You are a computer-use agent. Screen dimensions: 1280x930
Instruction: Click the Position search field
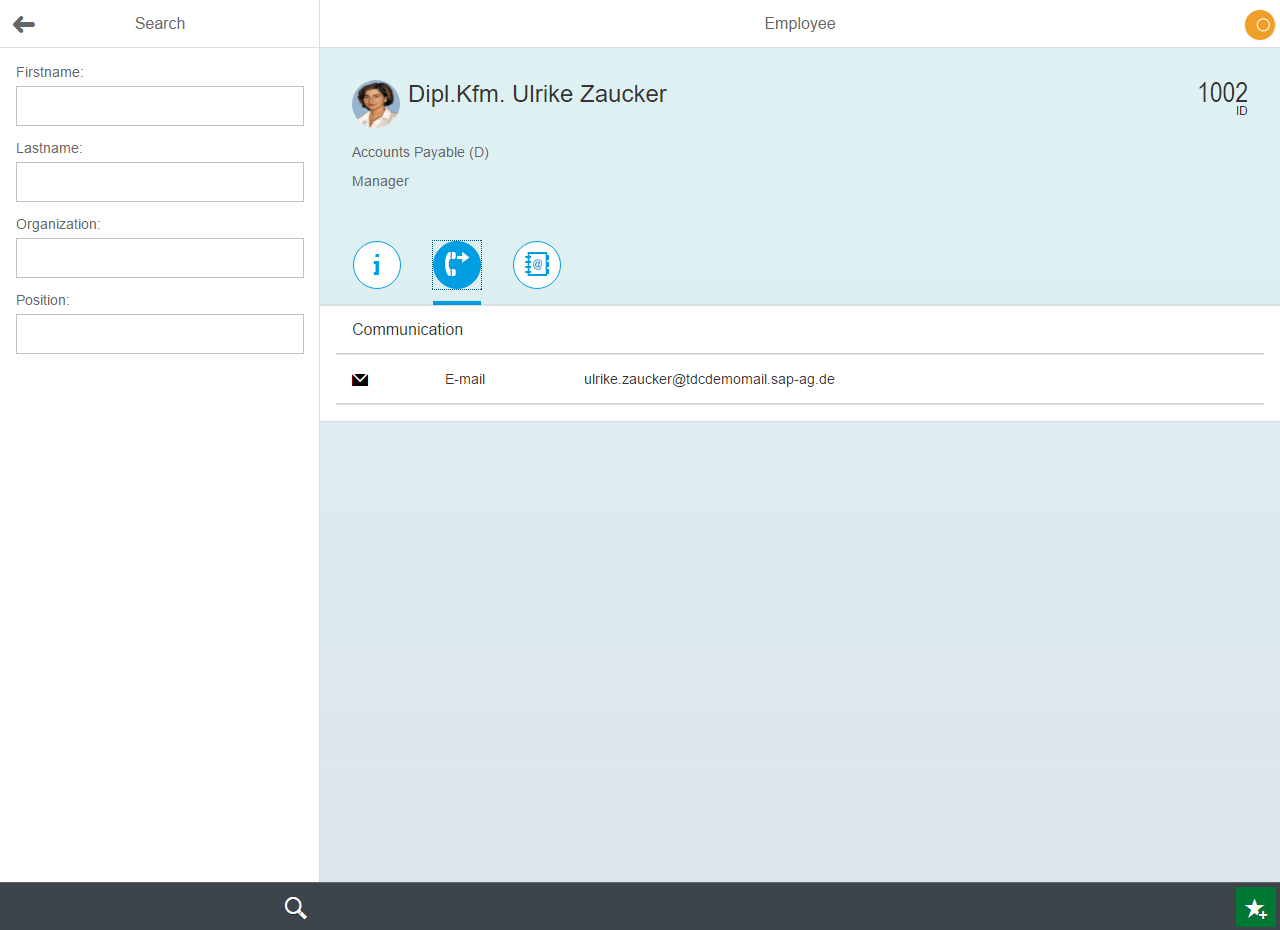tap(160, 334)
